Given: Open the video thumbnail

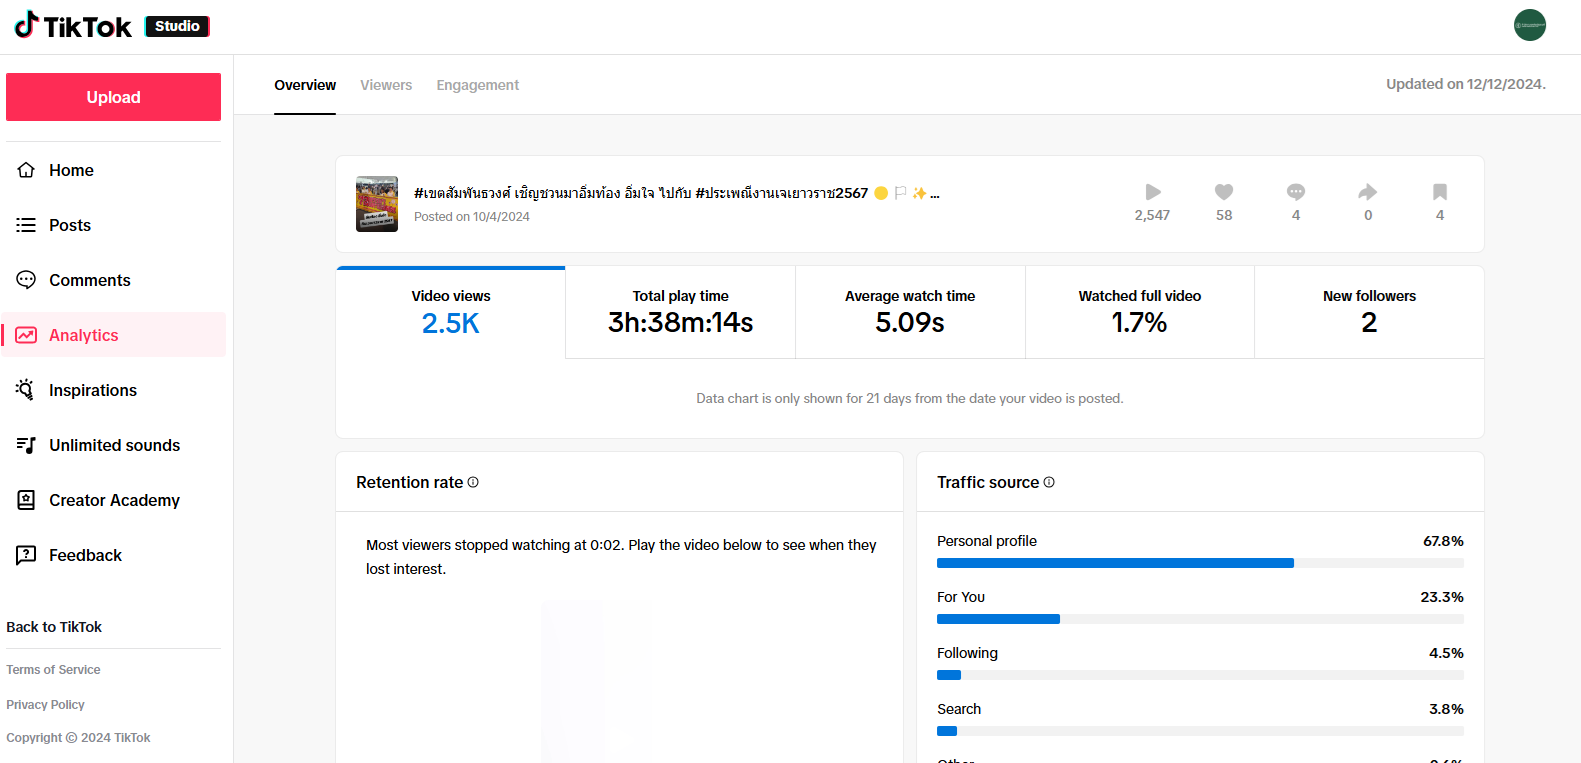Looking at the screenshot, I should (x=377, y=204).
